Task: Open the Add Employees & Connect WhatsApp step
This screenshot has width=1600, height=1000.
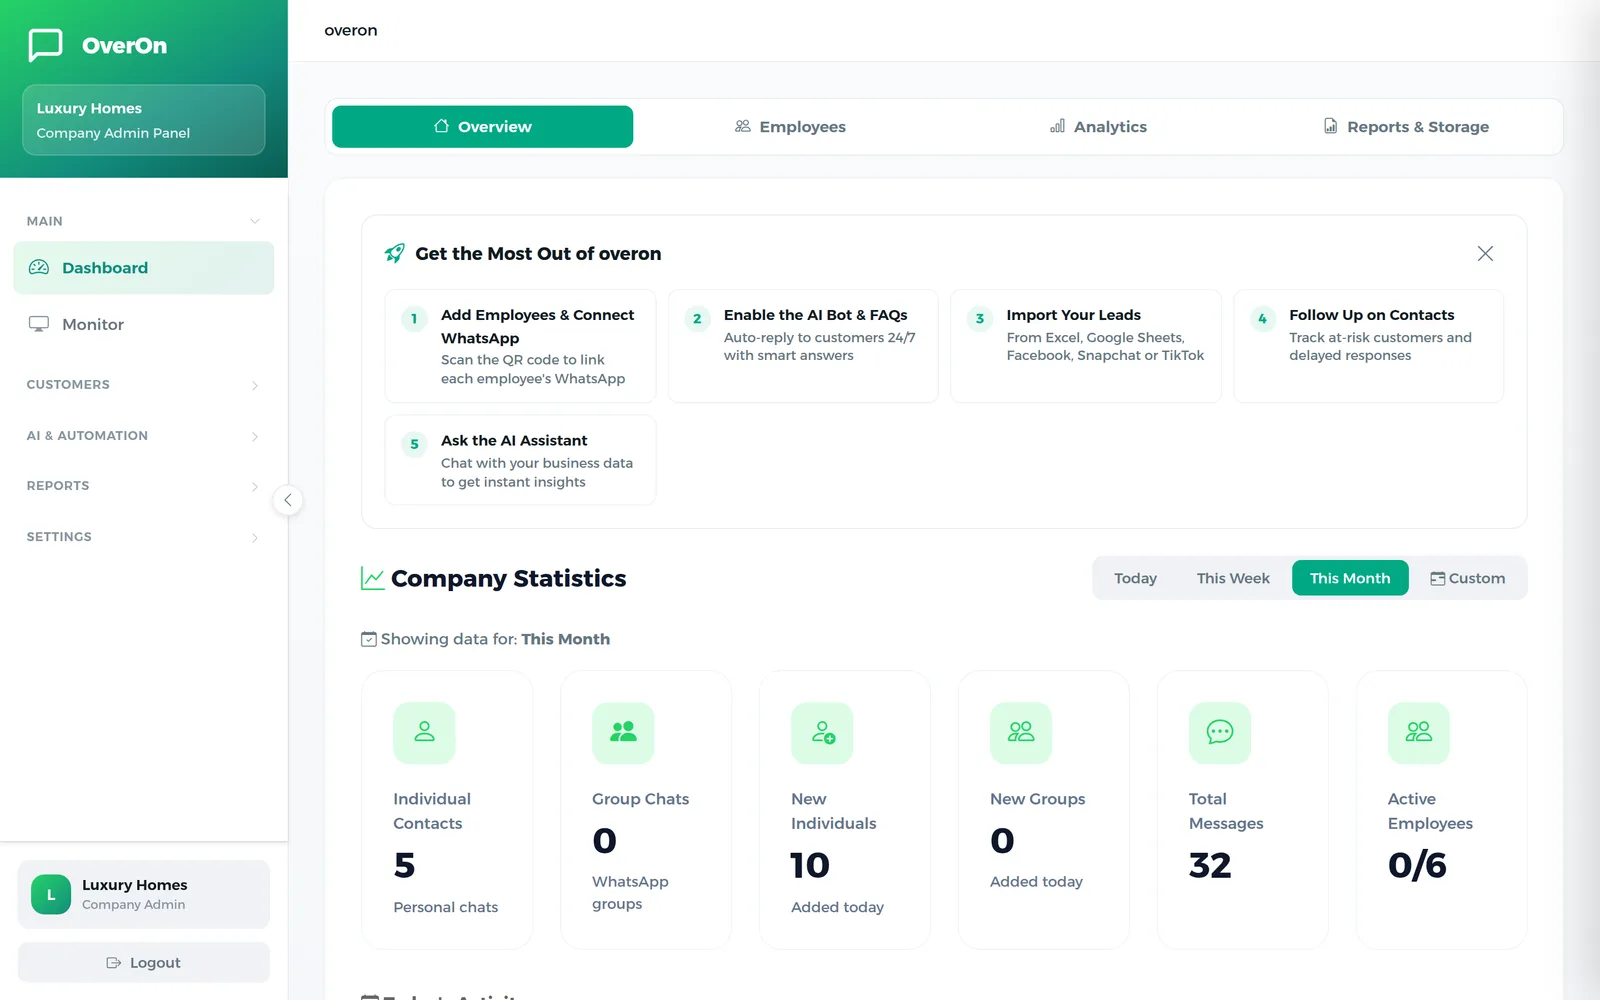Action: (520, 346)
